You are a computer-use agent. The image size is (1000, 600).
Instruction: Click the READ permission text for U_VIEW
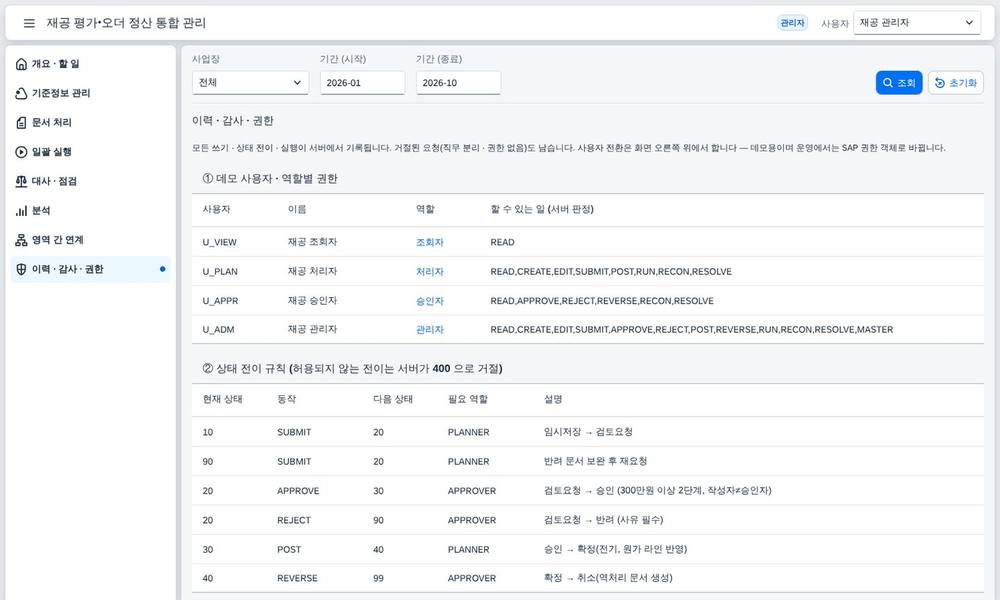coord(502,242)
